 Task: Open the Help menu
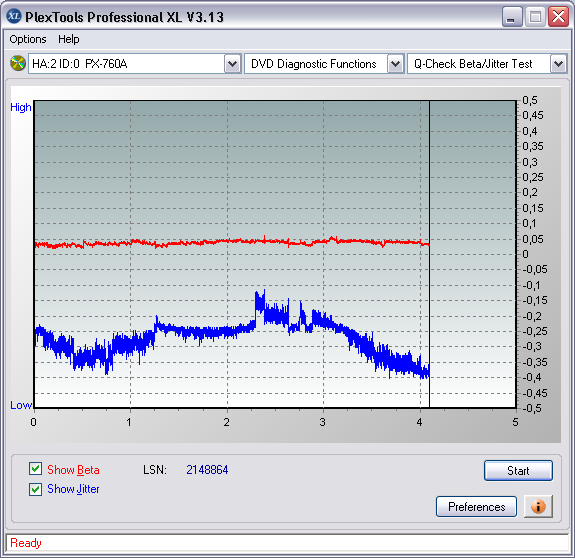click(69, 39)
